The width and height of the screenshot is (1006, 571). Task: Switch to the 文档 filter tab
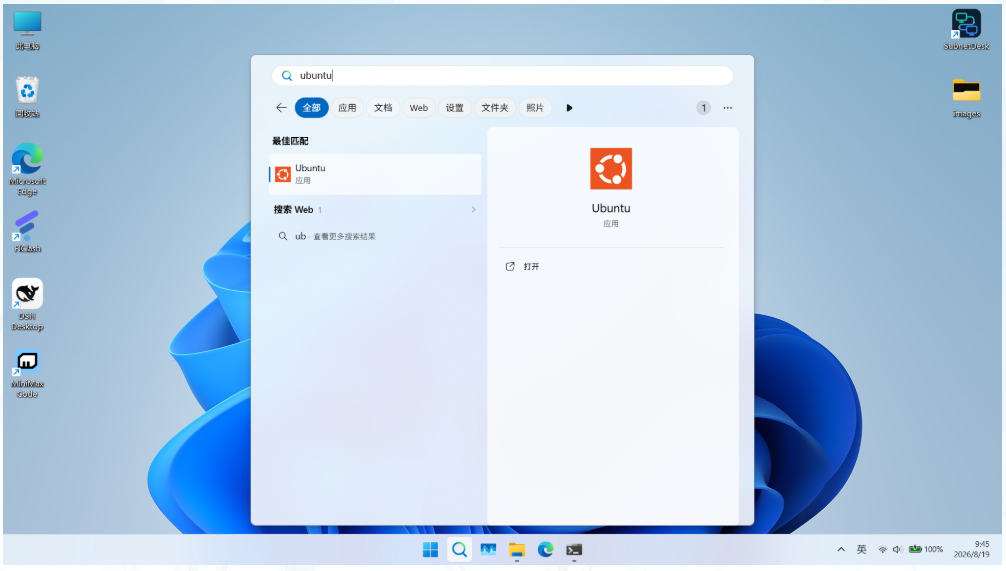[383, 108]
